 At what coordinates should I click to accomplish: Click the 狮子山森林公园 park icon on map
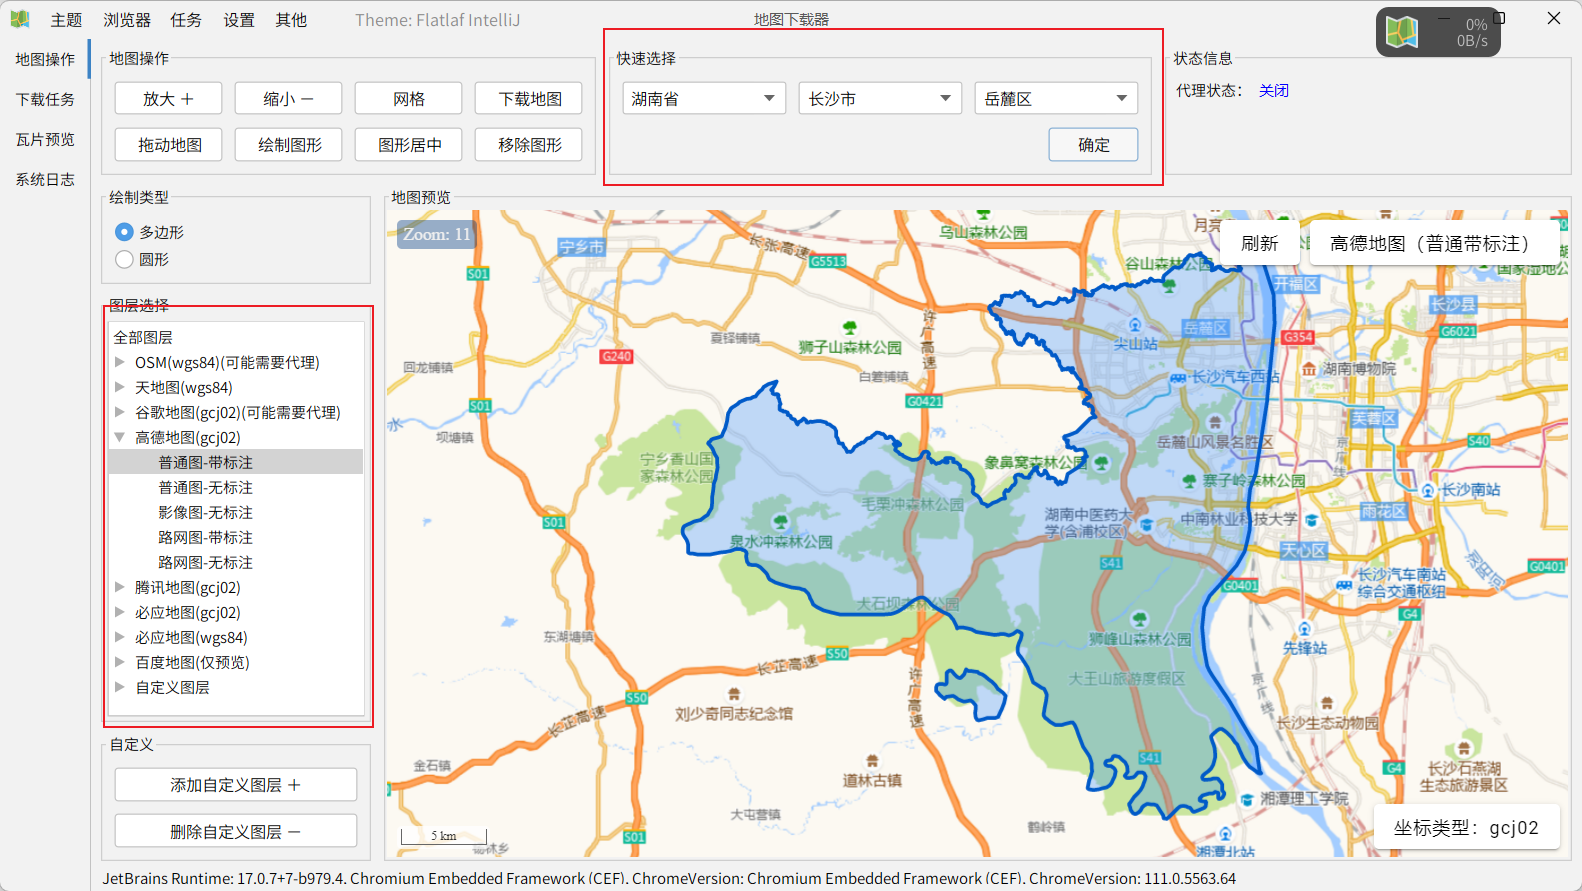(x=850, y=328)
